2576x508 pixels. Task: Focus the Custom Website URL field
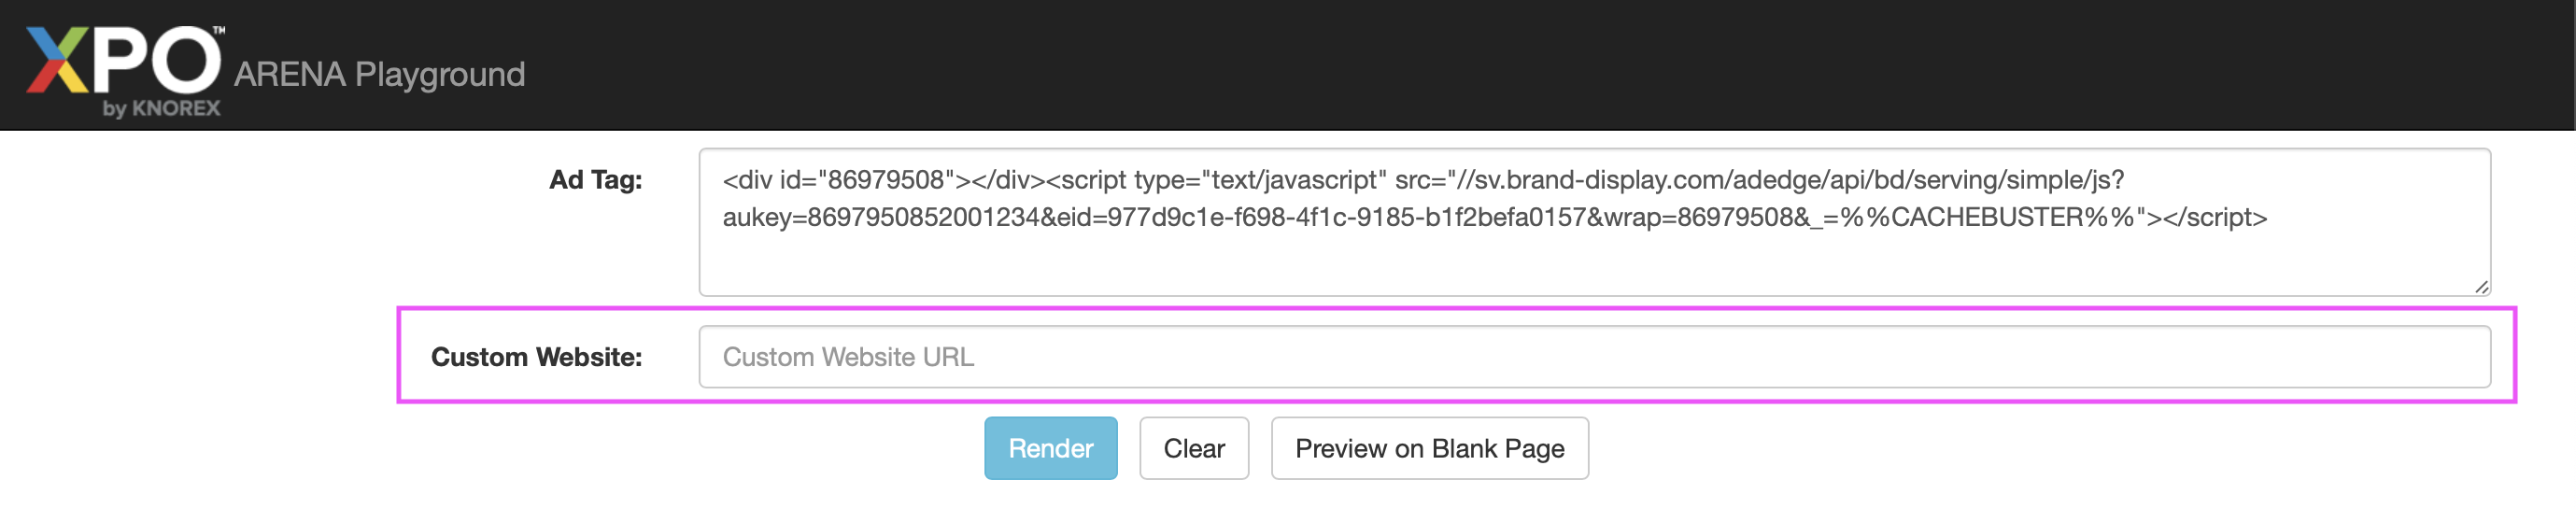1594,357
